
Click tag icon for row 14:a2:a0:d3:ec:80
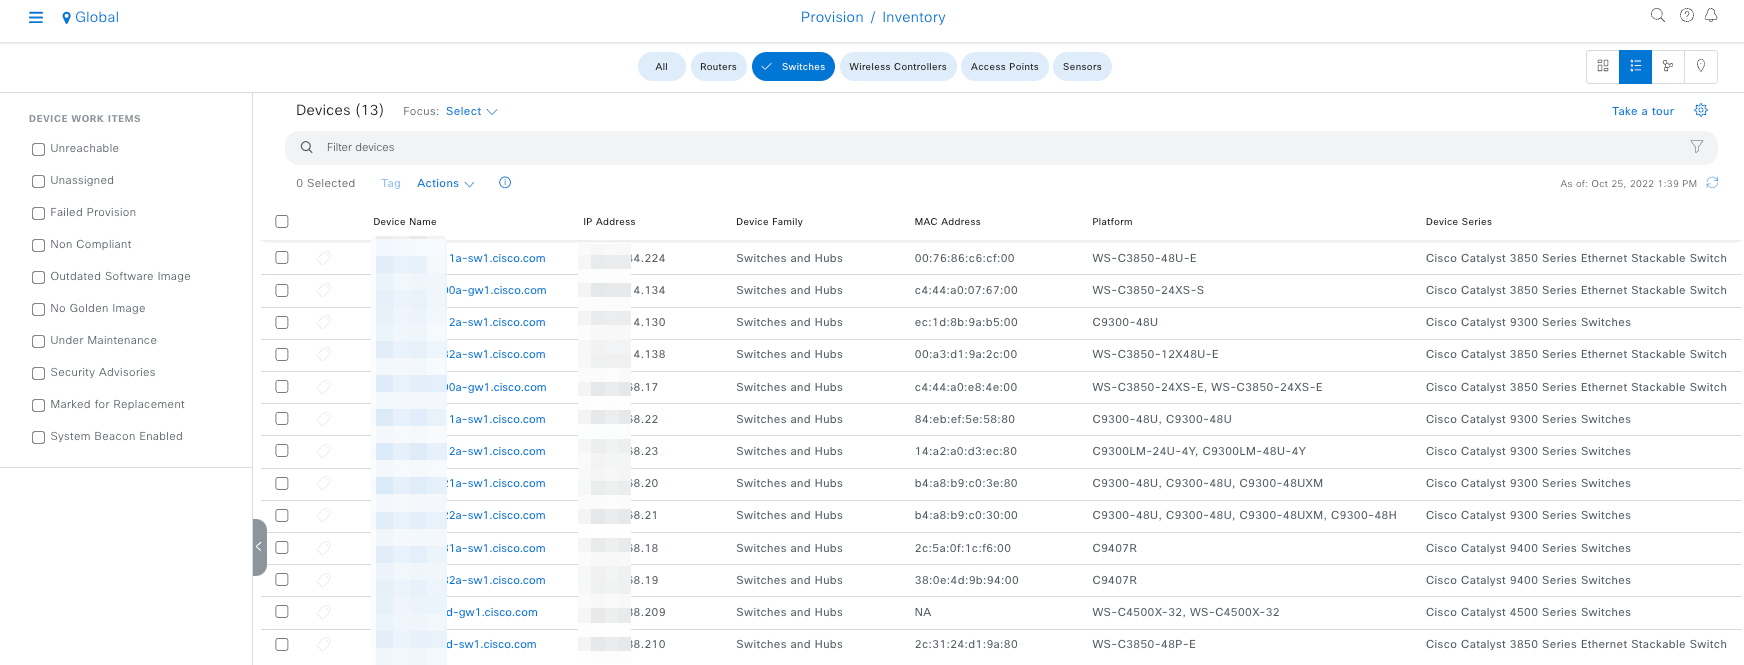[324, 451]
